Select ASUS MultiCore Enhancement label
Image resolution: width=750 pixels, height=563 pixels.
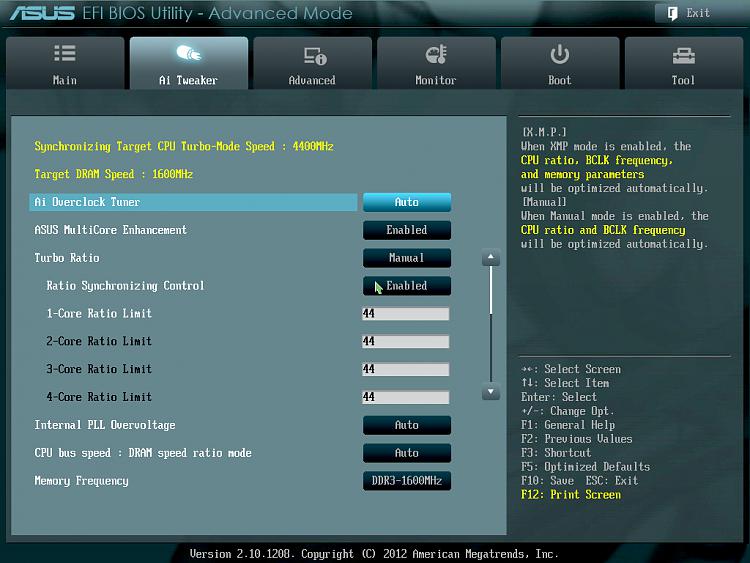coord(110,230)
